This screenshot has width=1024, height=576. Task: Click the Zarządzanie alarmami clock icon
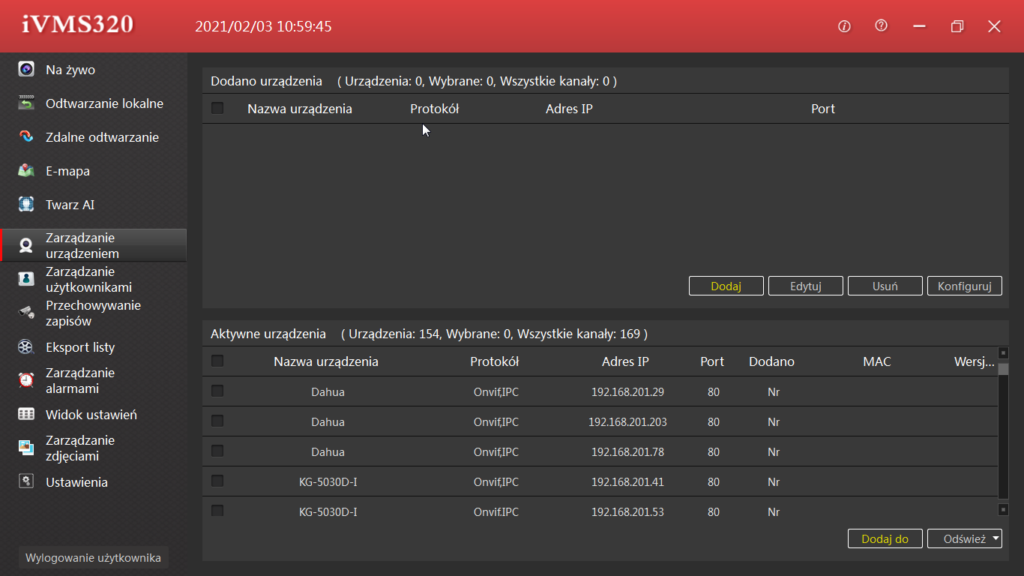26,381
